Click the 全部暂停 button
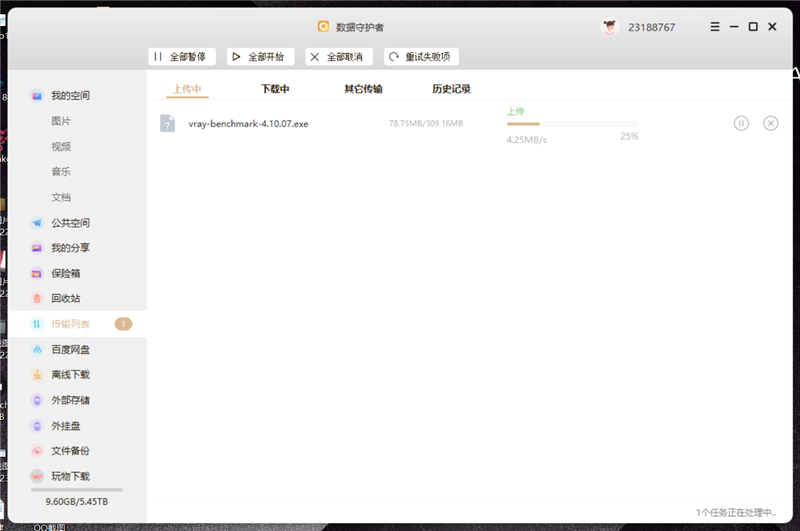The width and height of the screenshot is (800, 531). [x=182, y=57]
